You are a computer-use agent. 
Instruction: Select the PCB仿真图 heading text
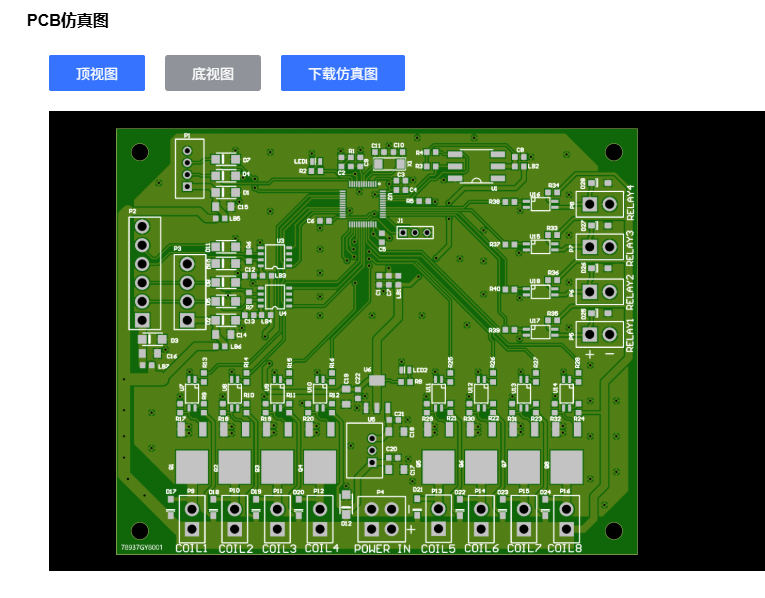[68, 20]
